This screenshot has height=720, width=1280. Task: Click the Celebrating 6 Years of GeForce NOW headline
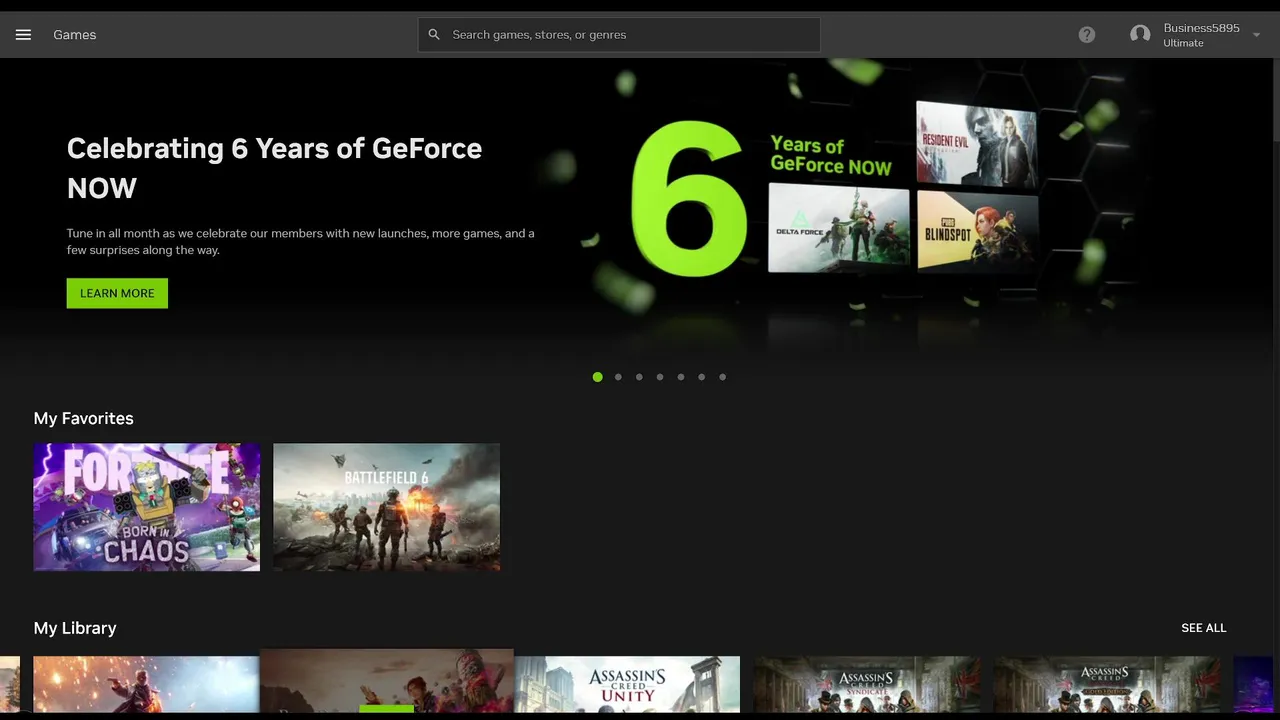tap(274, 168)
